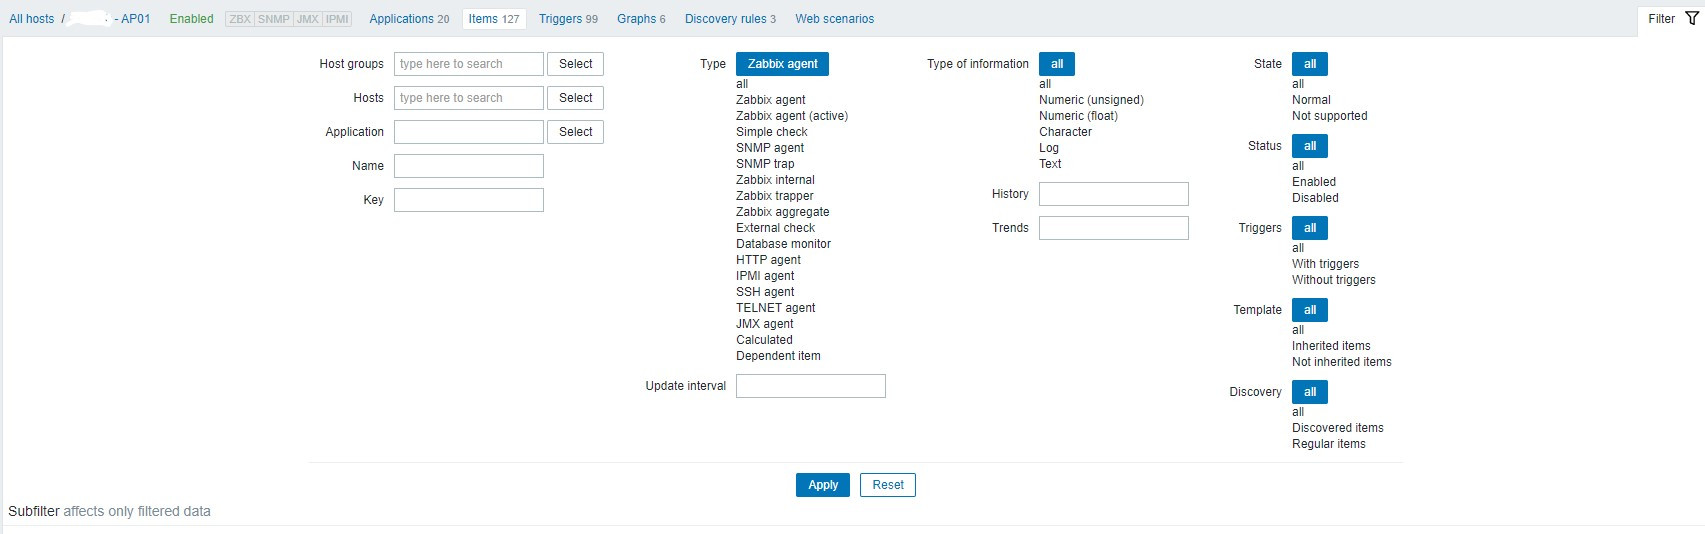Click Select button next to Host groups

coord(576,64)
